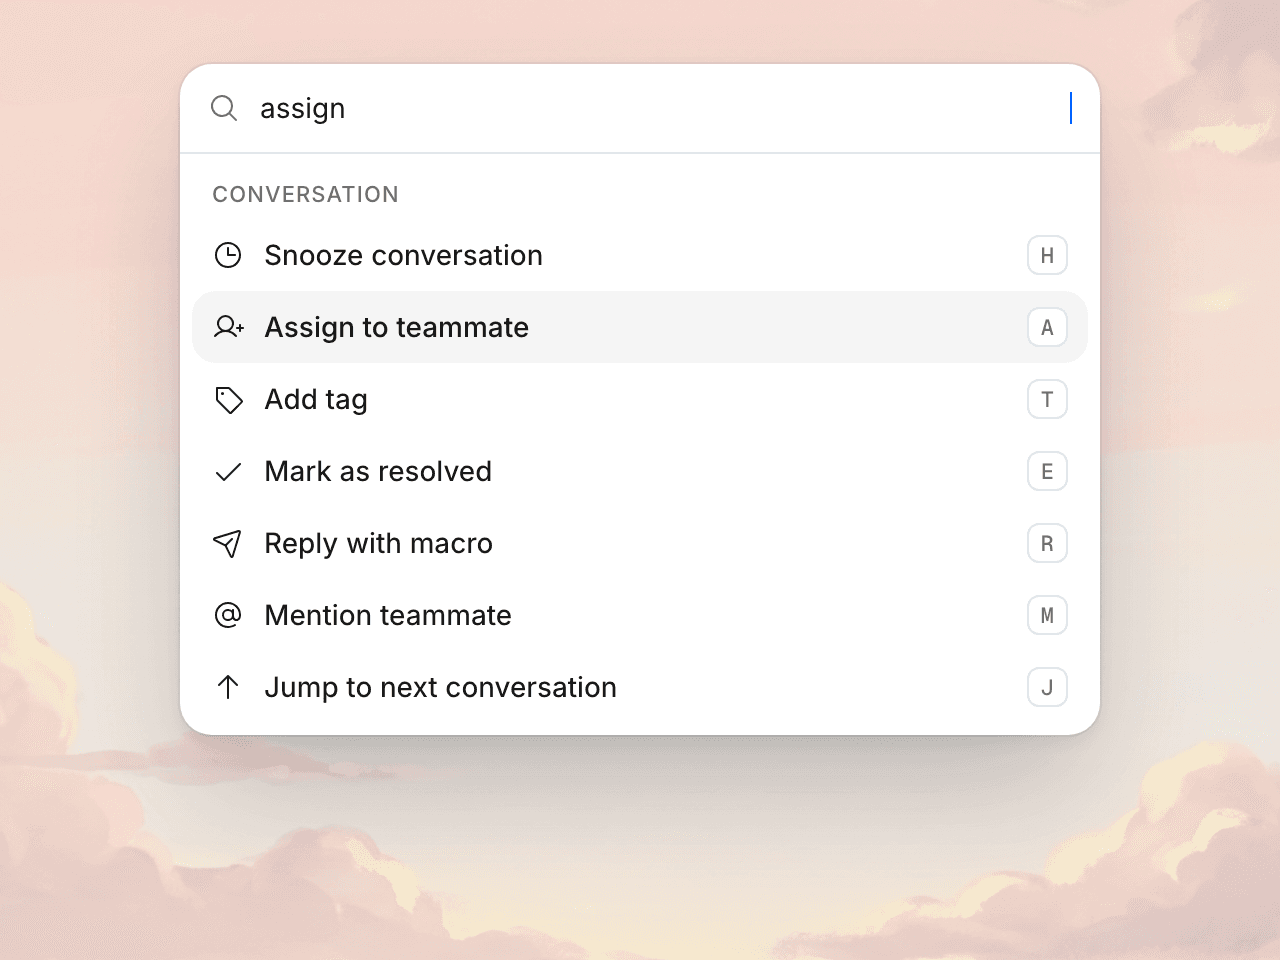
Task: Select Jump to next conversation
Action: [640, 687]
